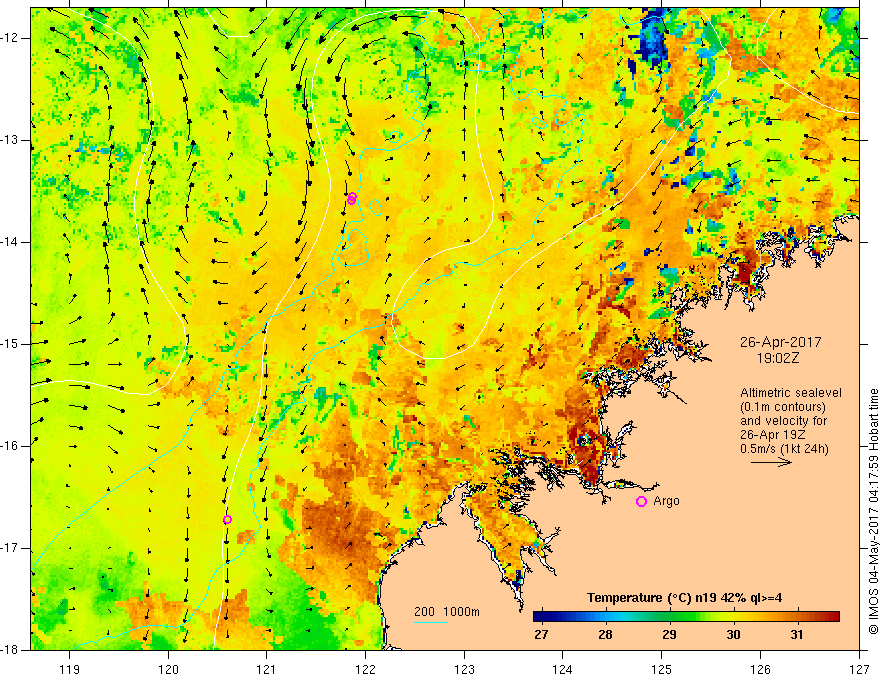Click latitude axis label '-12'
880x680 pixels.
(x=11, y=38)
